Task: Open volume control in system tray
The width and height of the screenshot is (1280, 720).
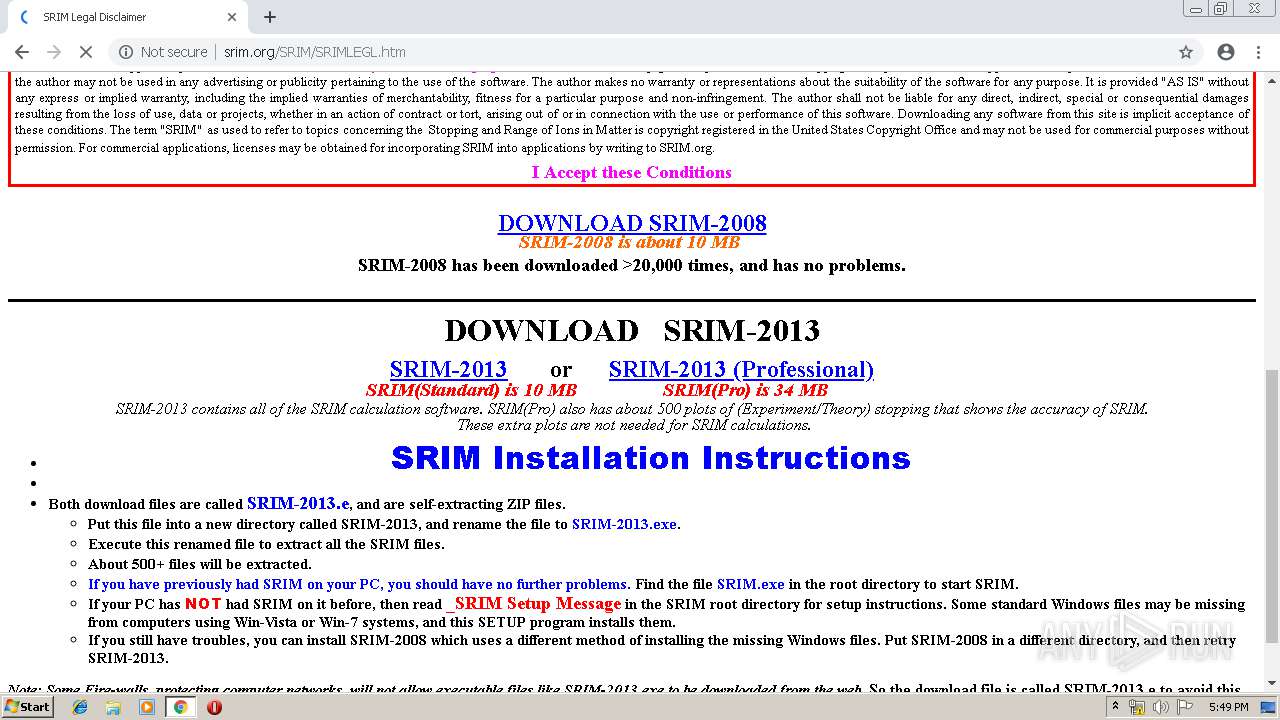Action: click(1161, 707)
